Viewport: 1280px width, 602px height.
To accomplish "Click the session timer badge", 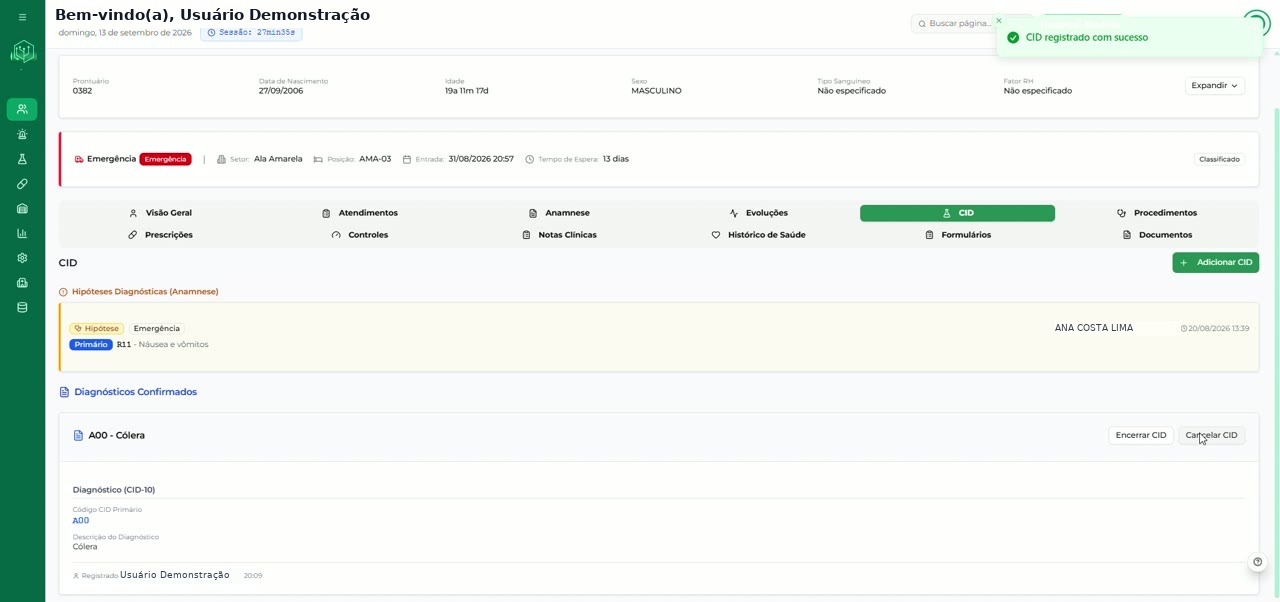I will [x=251, y=33].
